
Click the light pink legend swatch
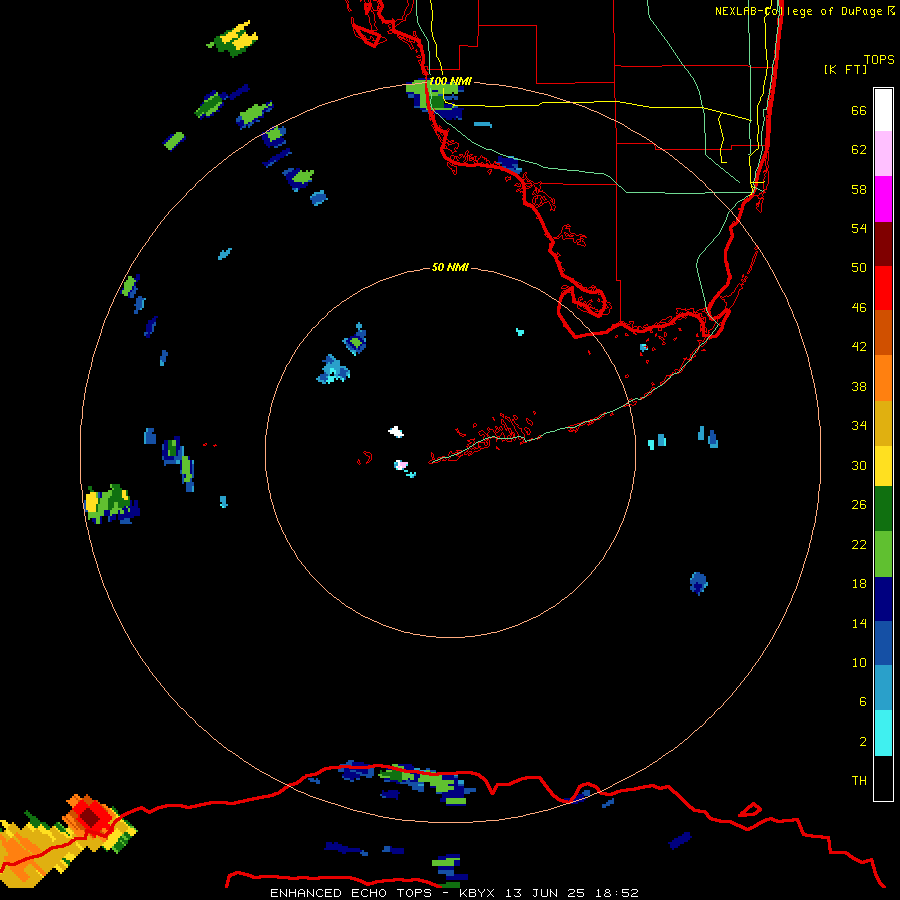[x=883, y=154]
